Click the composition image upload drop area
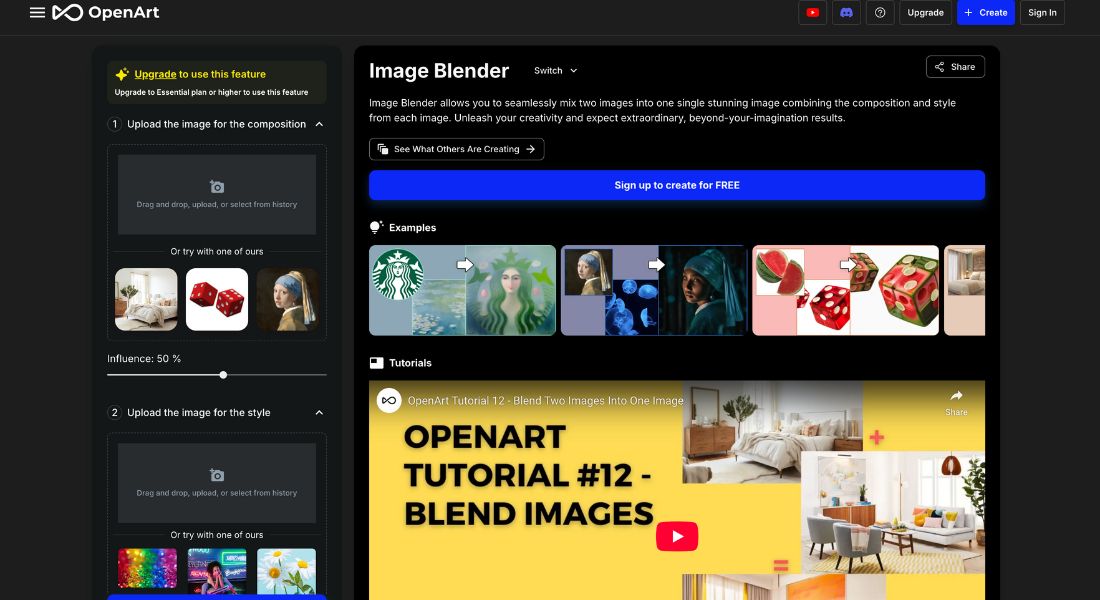This screenshot has width=1100, height=600. [x=217, y=194]
